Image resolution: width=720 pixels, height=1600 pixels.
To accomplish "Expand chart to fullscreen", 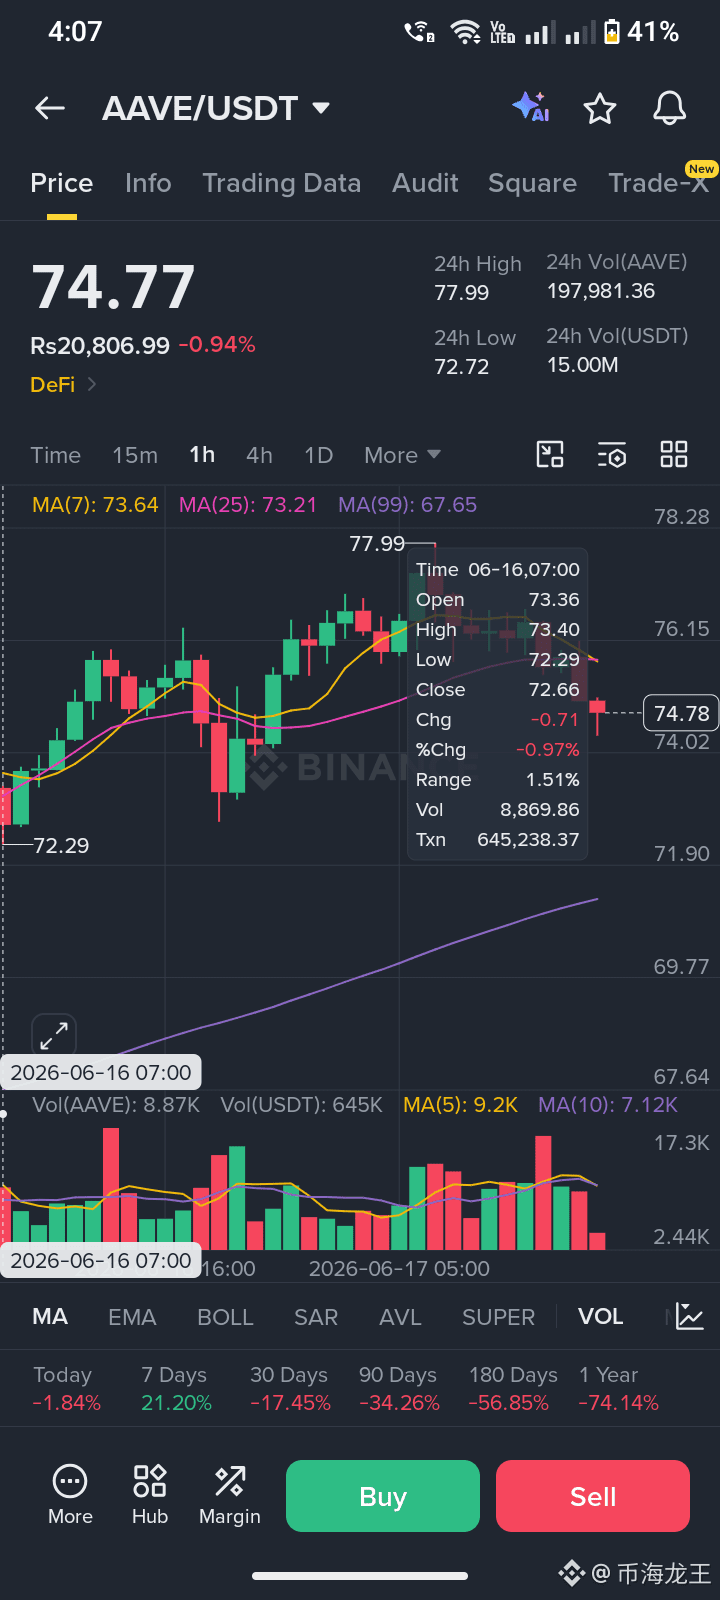I will coord(54,1035).
